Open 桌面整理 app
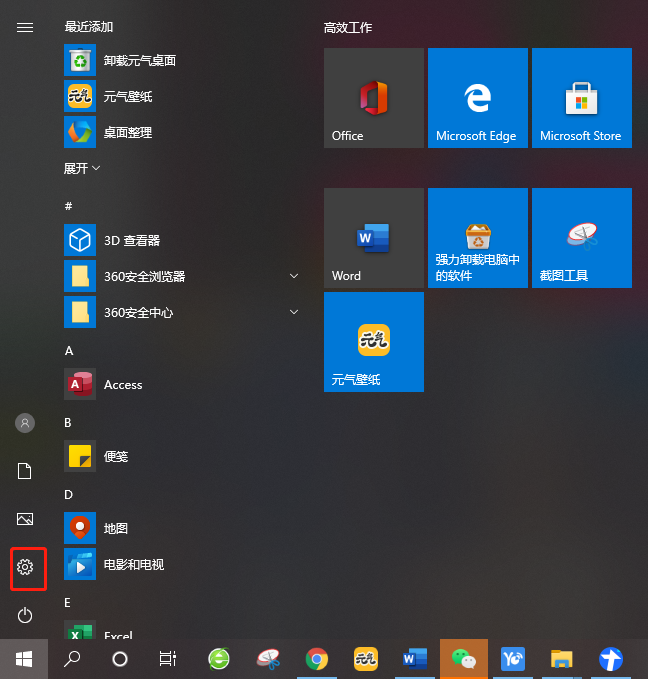The width and height of the screenshot is (648, 679). [182, 132]
